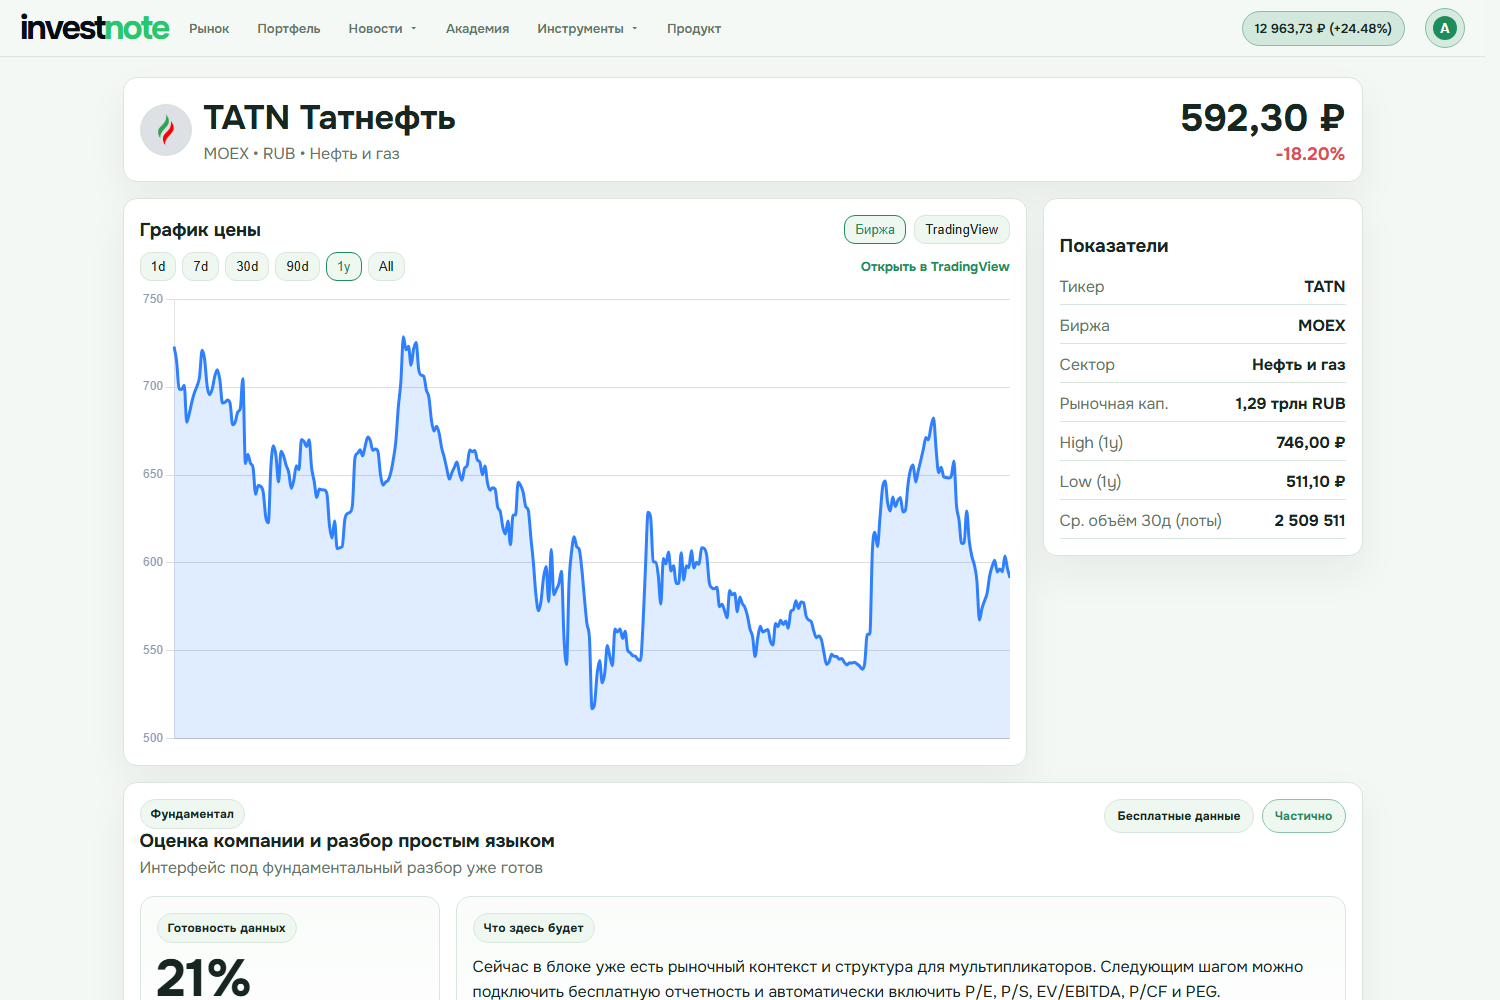Image resolution: width=1500 pixels, height=1000 pixels.
Task: Click the Рыночная кап. label
Action: point(1114,404)
